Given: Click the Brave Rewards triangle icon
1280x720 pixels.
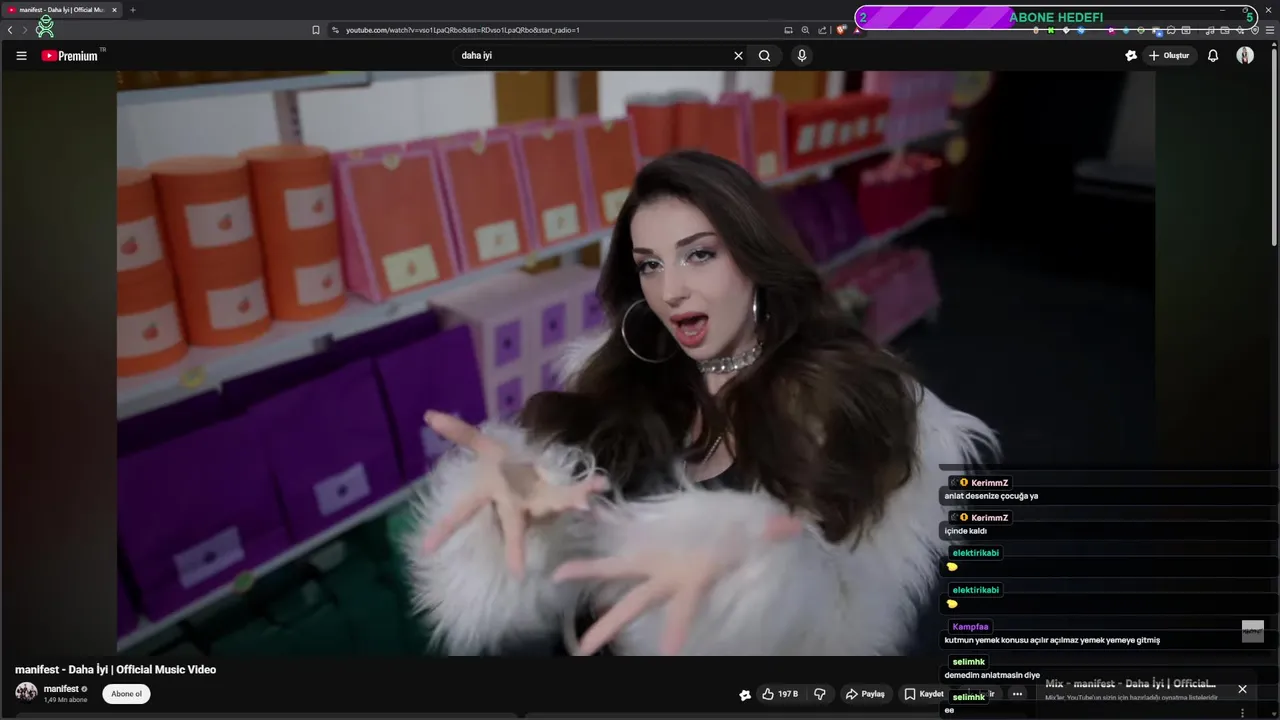Looking at the screenshot, I should (x=857, y=30).
